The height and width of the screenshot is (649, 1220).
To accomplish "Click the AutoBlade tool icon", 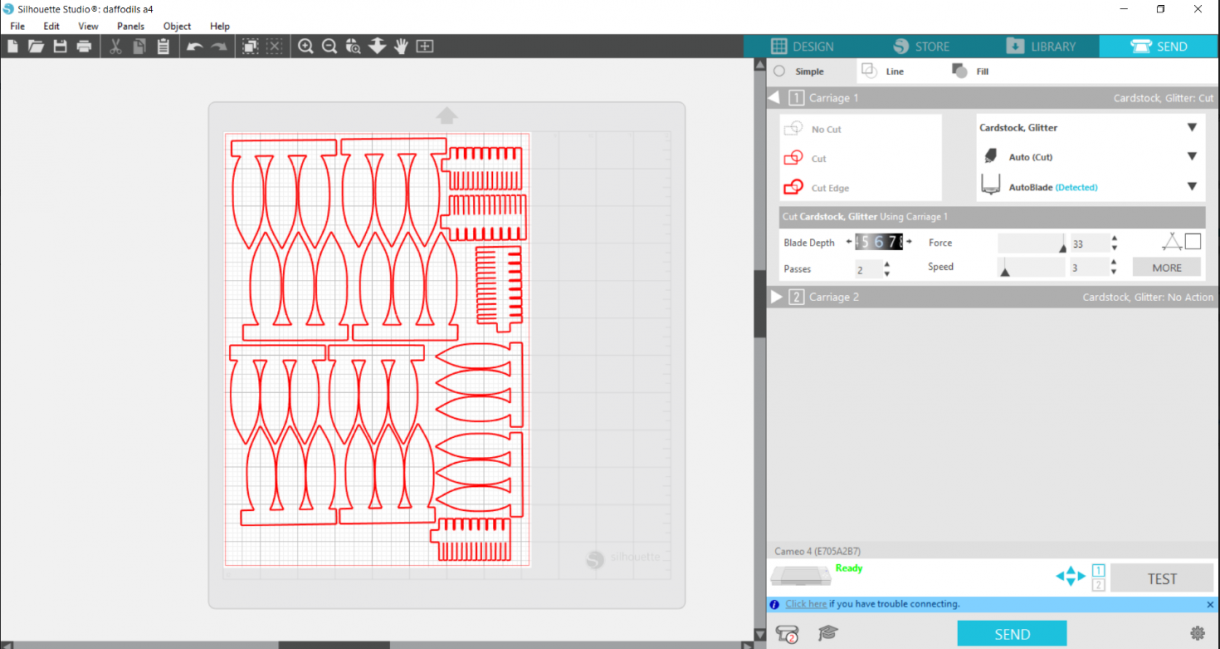I will (992, 186).
